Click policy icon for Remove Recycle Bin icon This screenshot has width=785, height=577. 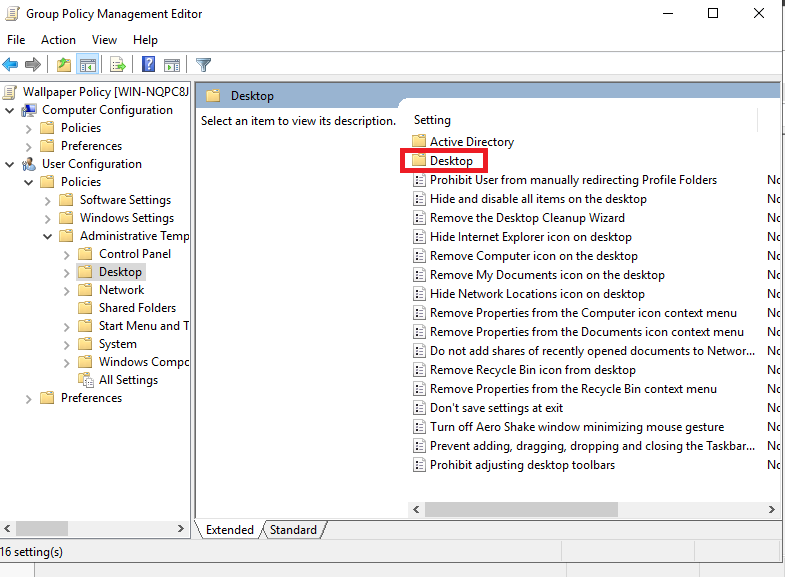[x=419, y=370]
